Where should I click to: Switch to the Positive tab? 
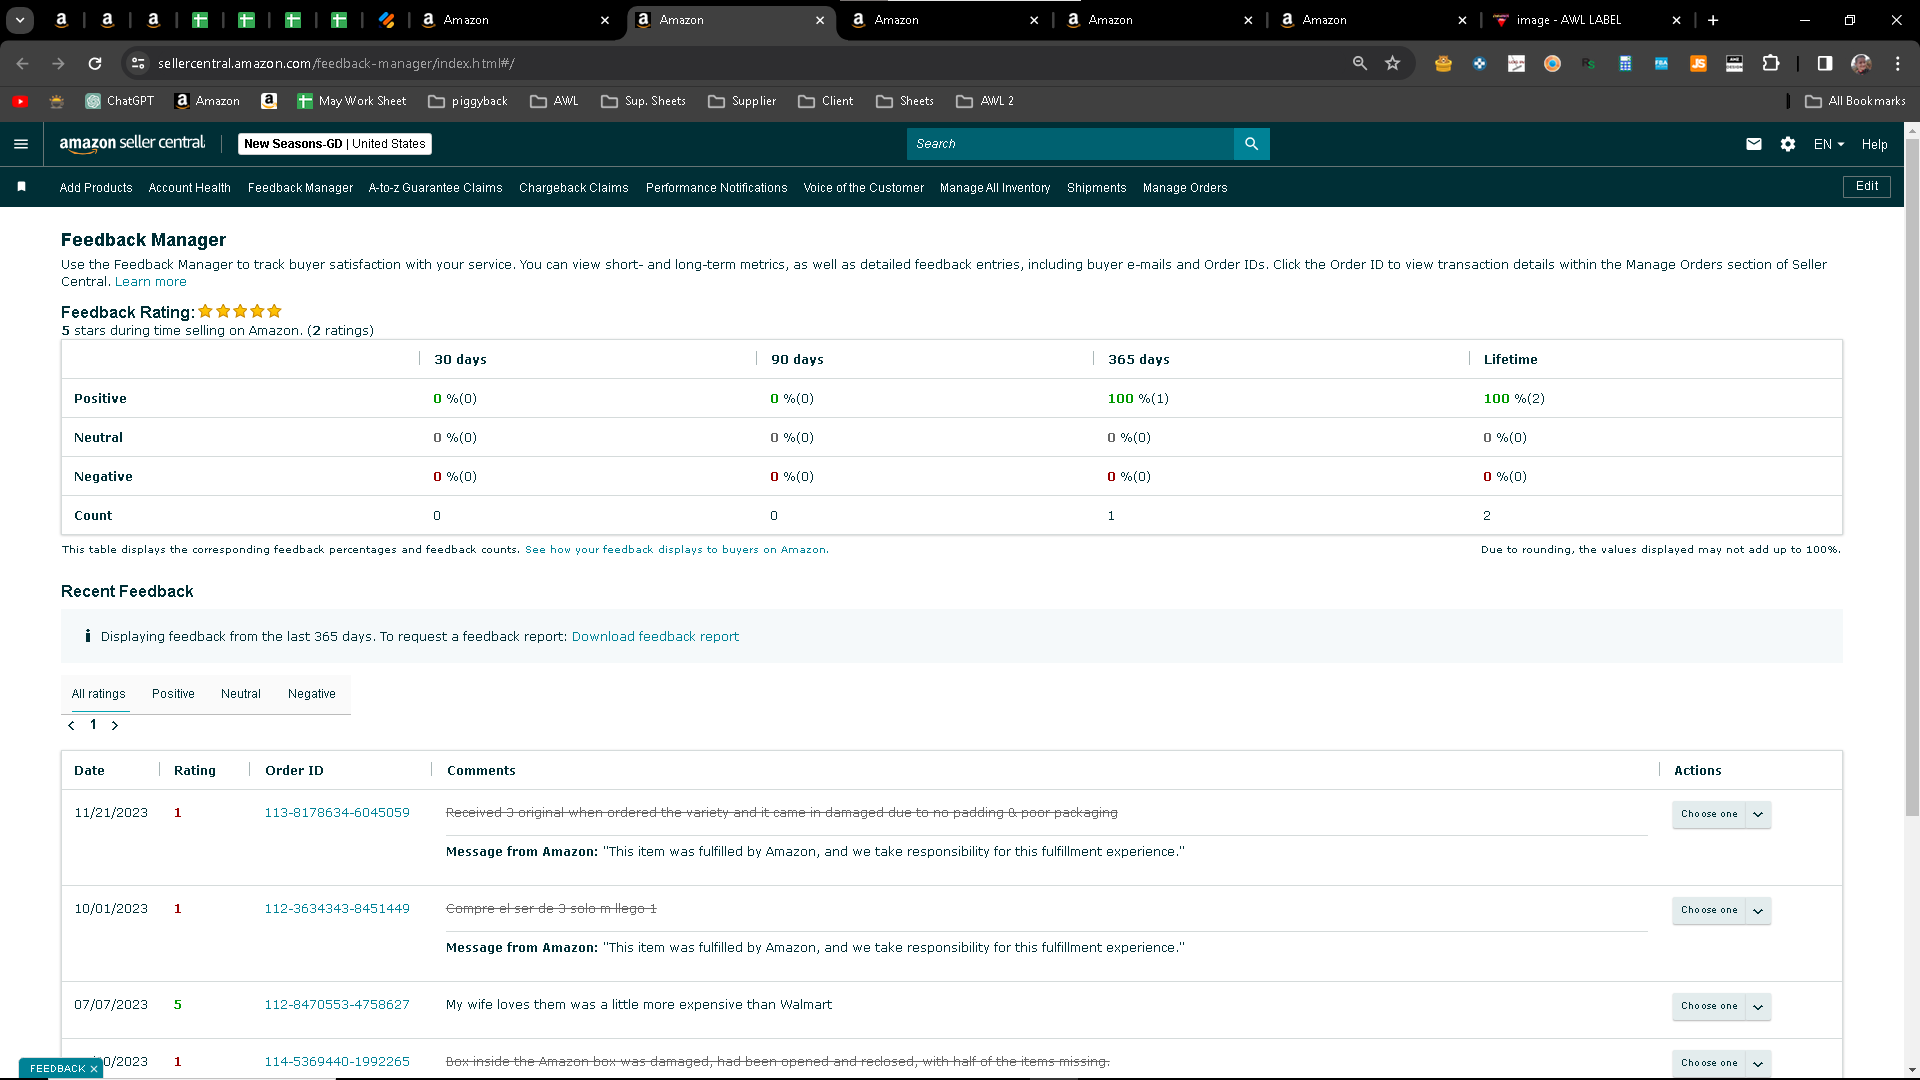click(173, 694)
